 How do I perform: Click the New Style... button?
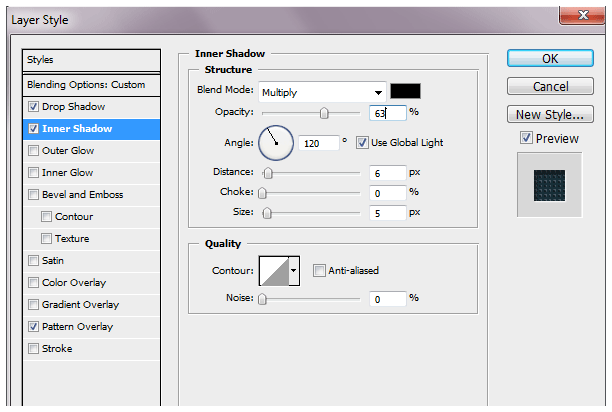[550, 114]
